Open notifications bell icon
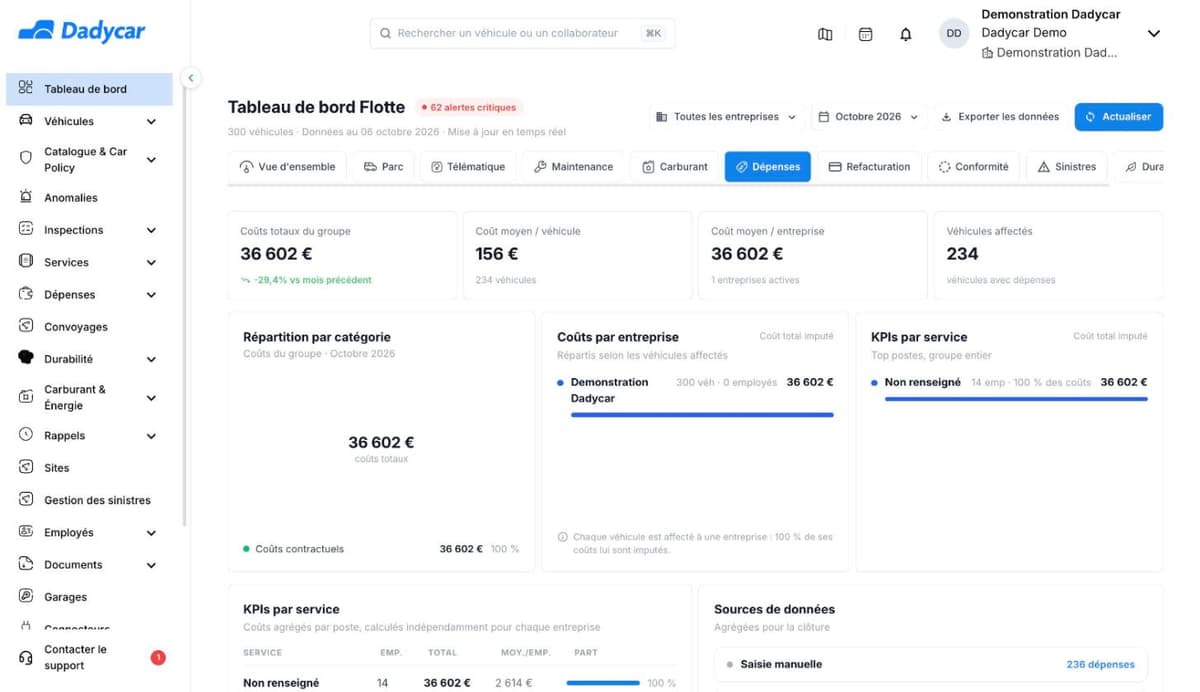This screenshot has width=1200, height=692. (906, 34)
